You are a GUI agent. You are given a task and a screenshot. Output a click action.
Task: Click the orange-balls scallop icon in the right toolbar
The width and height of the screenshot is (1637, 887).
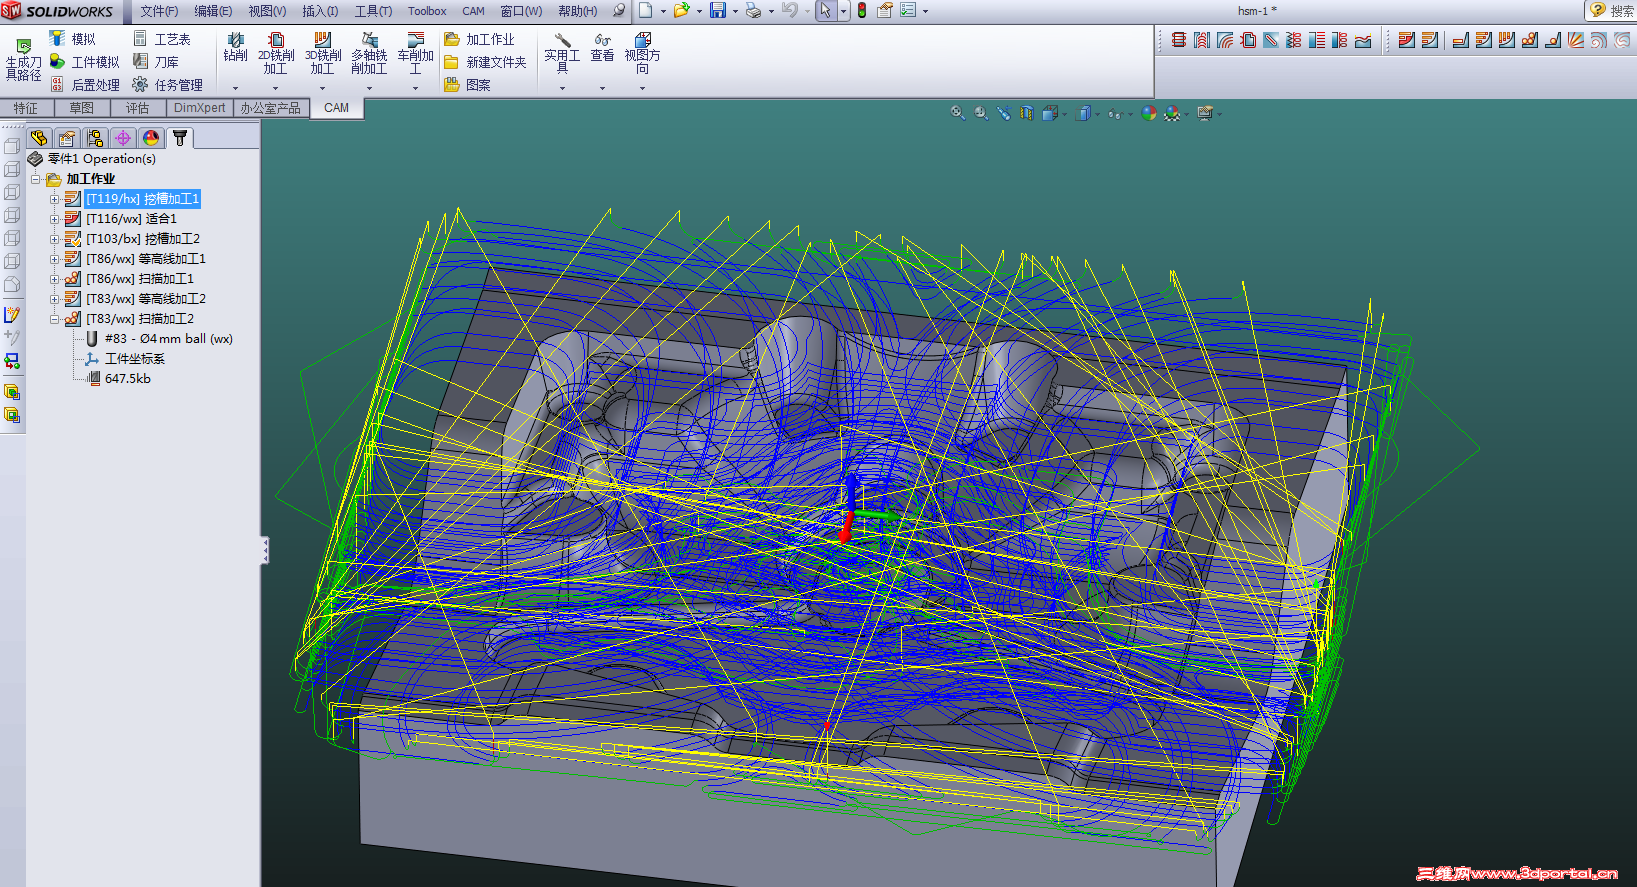[1530, 40]
